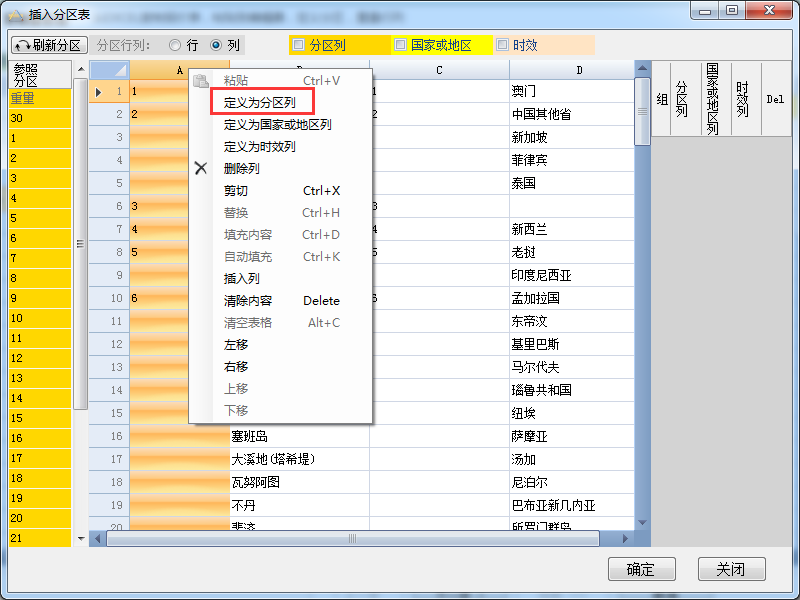
Task: Select 定义为时效列 in context menu
Action: click(x=259, y=146)
